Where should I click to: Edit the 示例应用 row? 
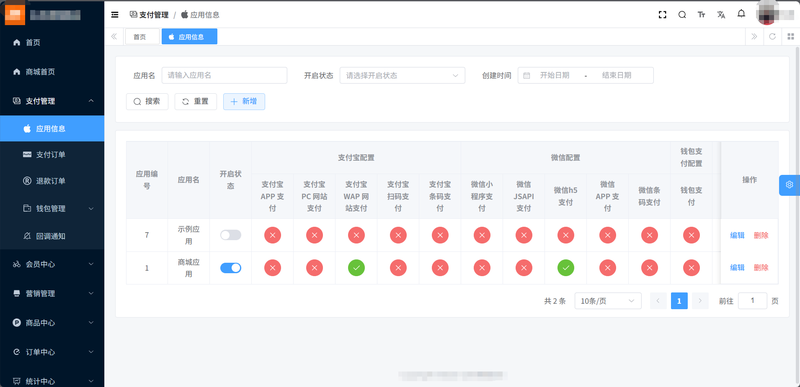(x=737, y=236)
